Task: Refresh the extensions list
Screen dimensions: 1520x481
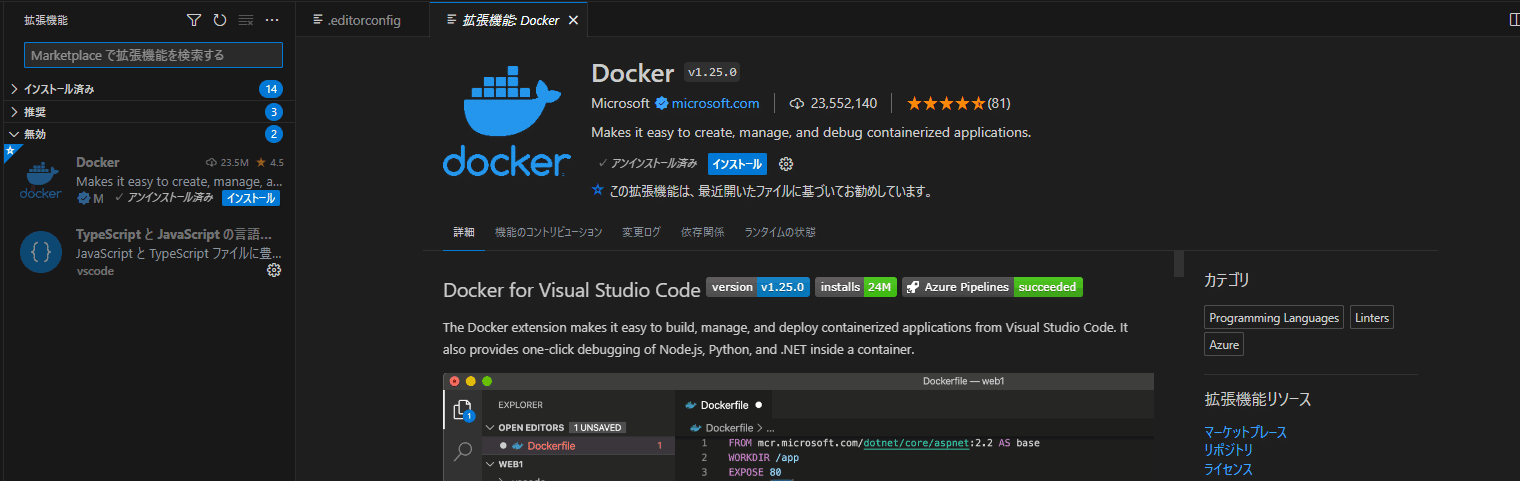Action: click(x=220, y=20)
